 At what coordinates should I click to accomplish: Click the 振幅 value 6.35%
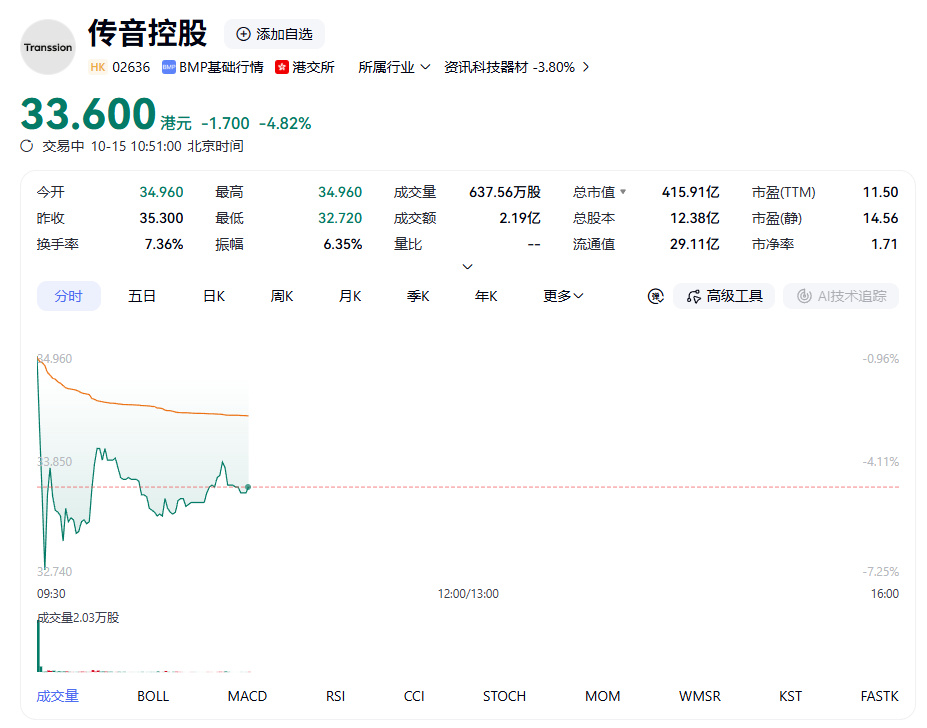coord(343,244)
